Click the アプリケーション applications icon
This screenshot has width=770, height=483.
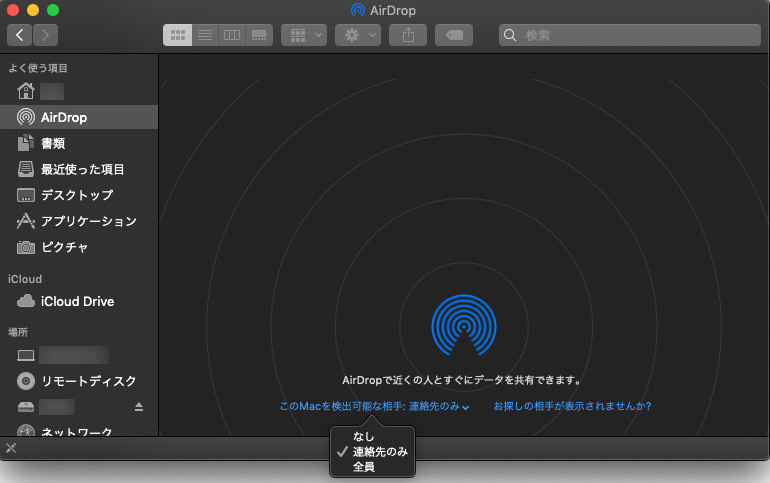tap(26, 221)
